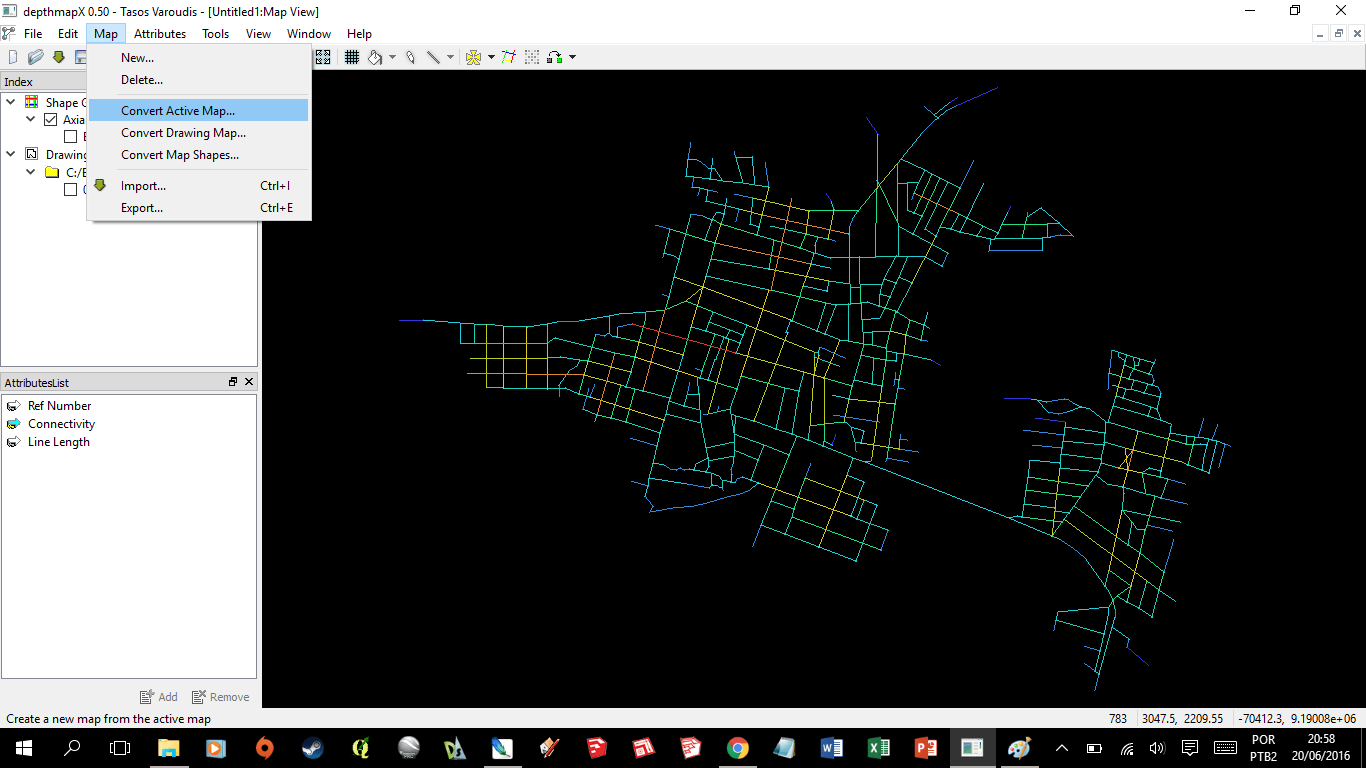Tick the empty checkbox under the Axial map
The width and height of the screenshot is (1366, 768).
tap(70, 137)
